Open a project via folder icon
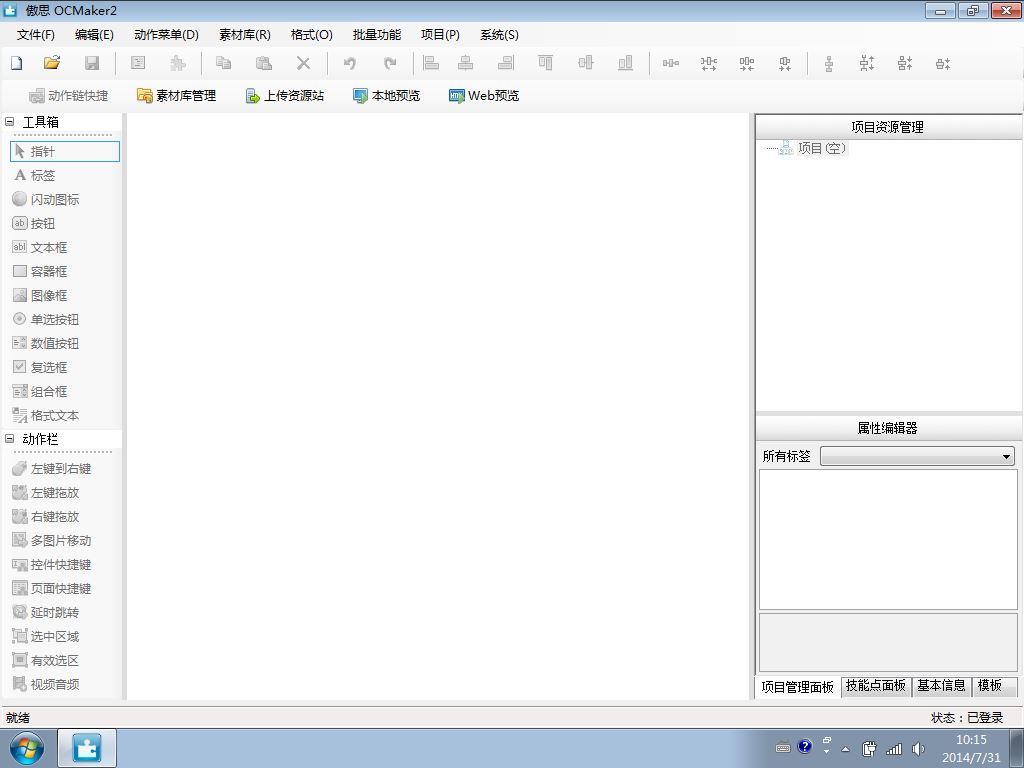1024x768 pixels. click(52, 63)
